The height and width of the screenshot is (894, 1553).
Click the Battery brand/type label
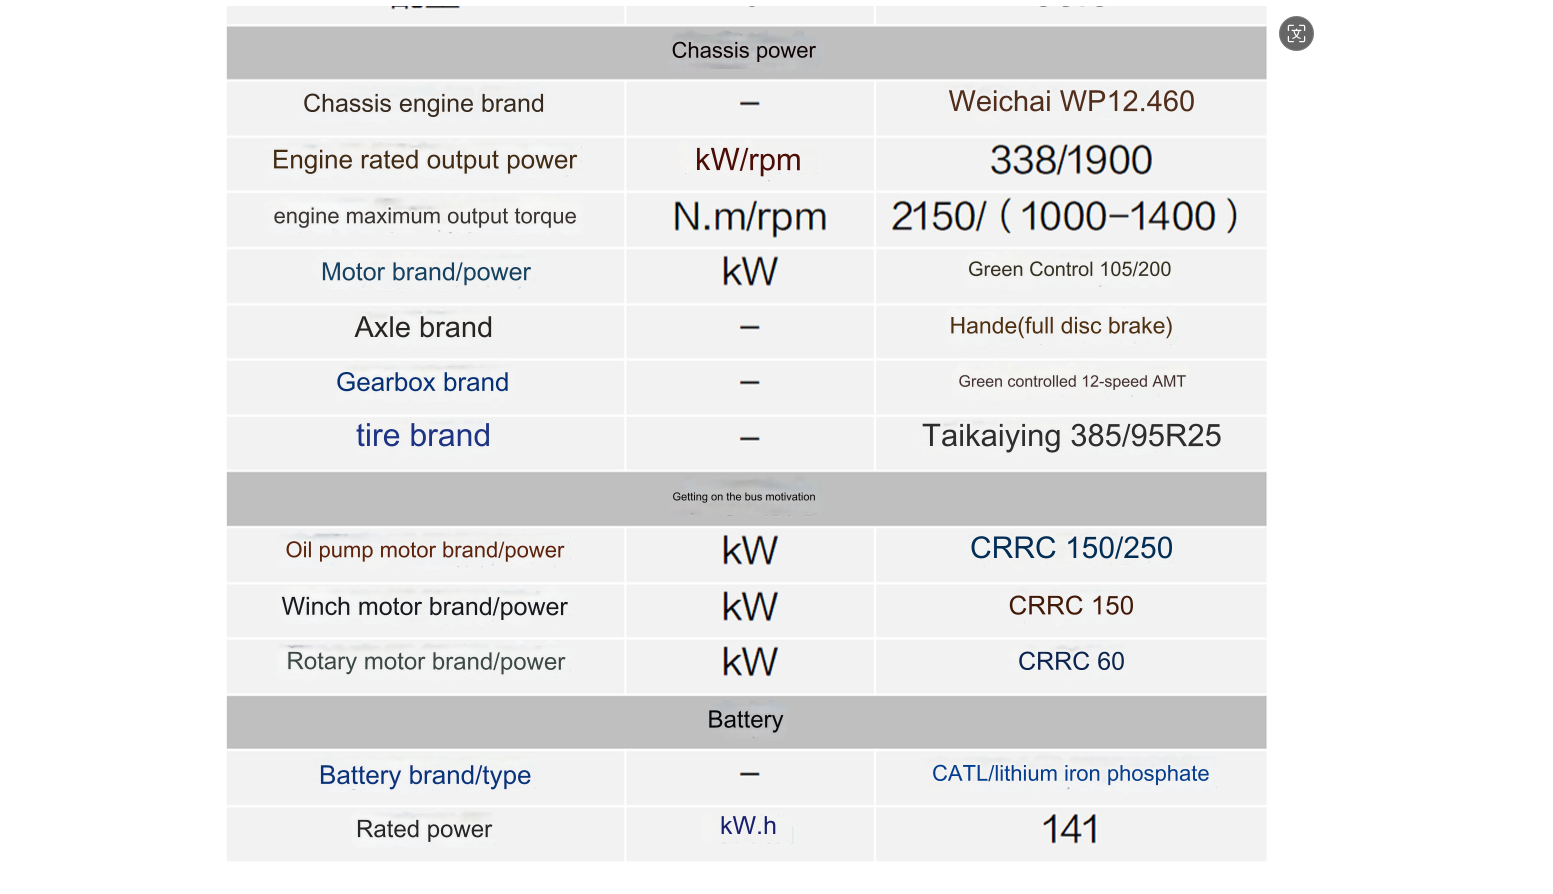[425, 776]
